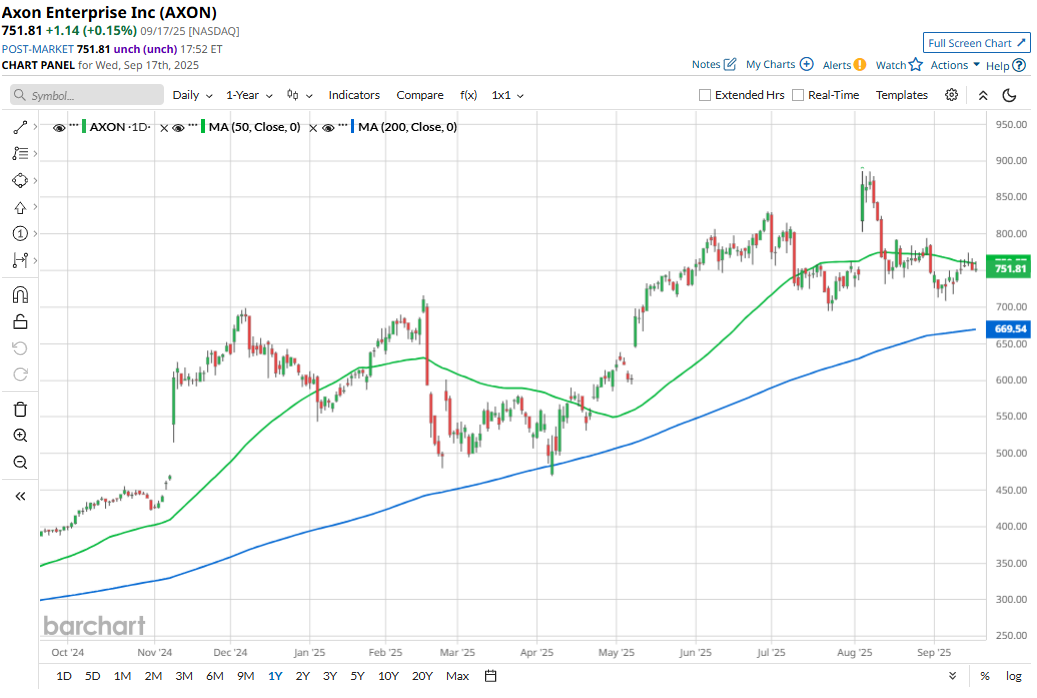
Task: Collapse chart header with up chevrons
Action: (x=983, y=95)
